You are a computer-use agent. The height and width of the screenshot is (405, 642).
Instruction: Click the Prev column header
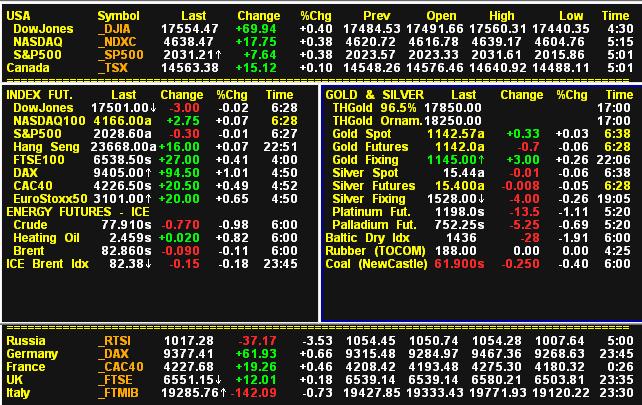click(377, 16)
